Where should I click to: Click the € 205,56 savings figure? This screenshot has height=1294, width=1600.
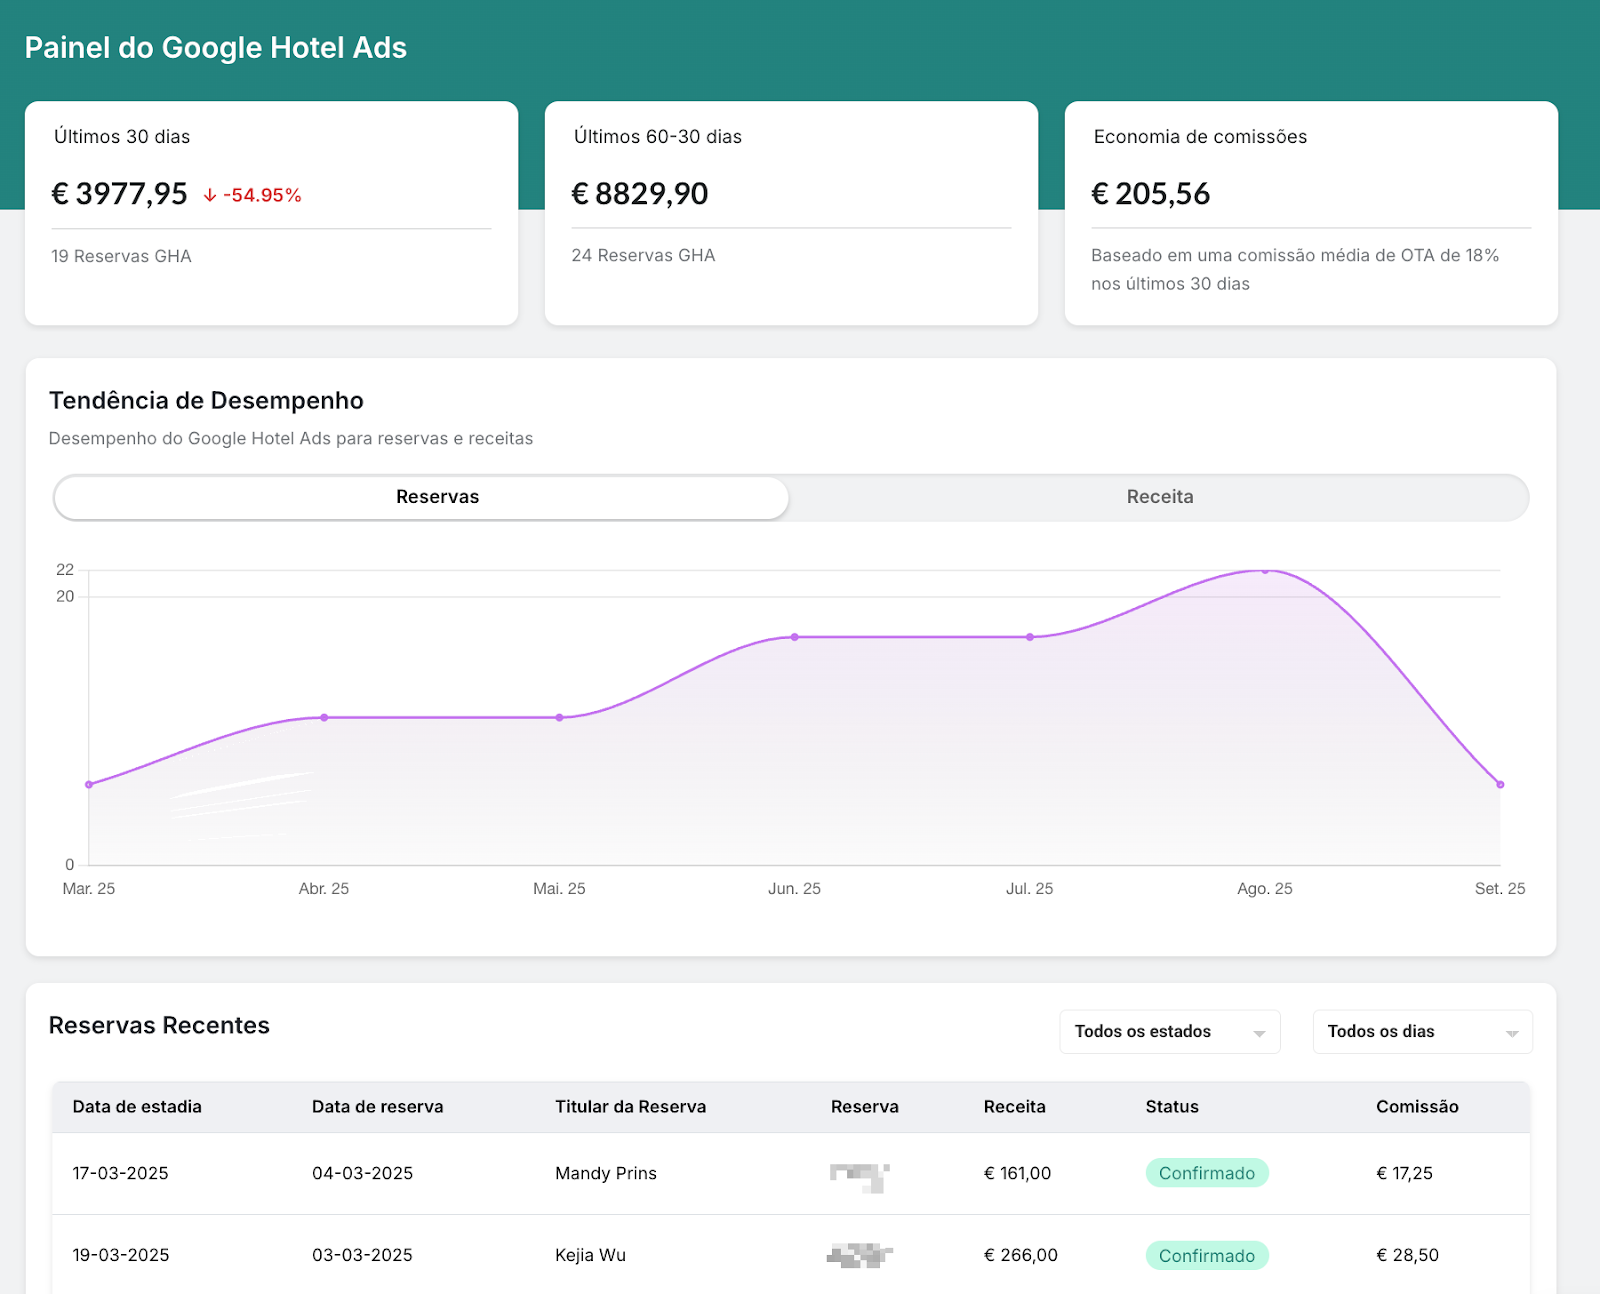1150,194
